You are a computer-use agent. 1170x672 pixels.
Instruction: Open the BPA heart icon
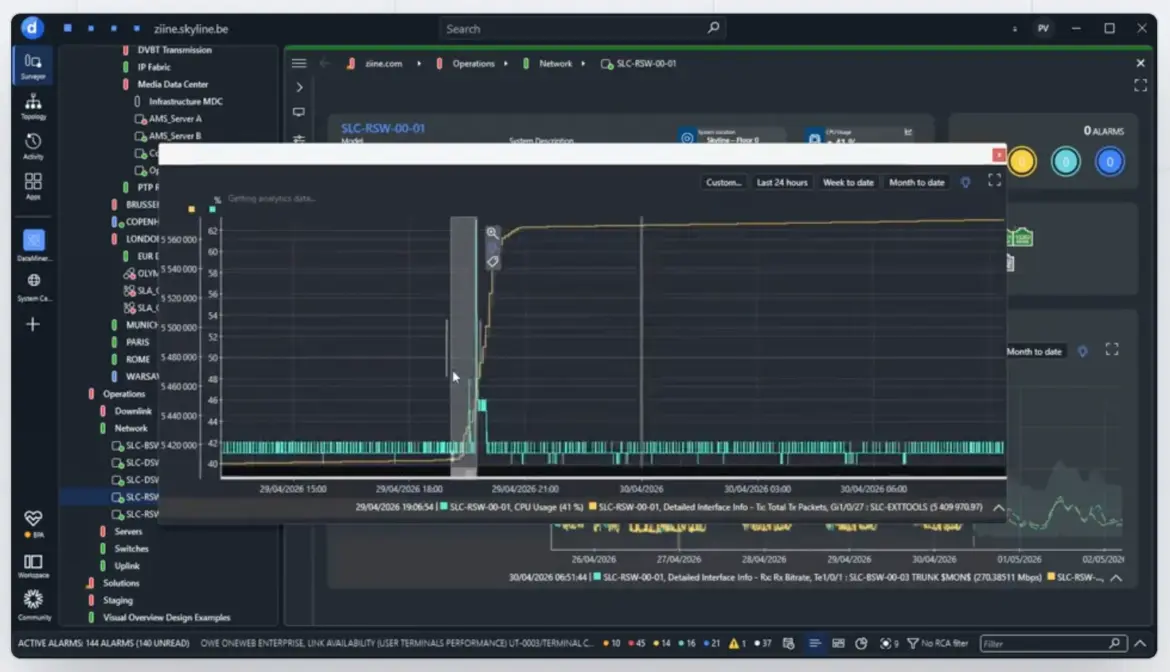pos(33,522)
